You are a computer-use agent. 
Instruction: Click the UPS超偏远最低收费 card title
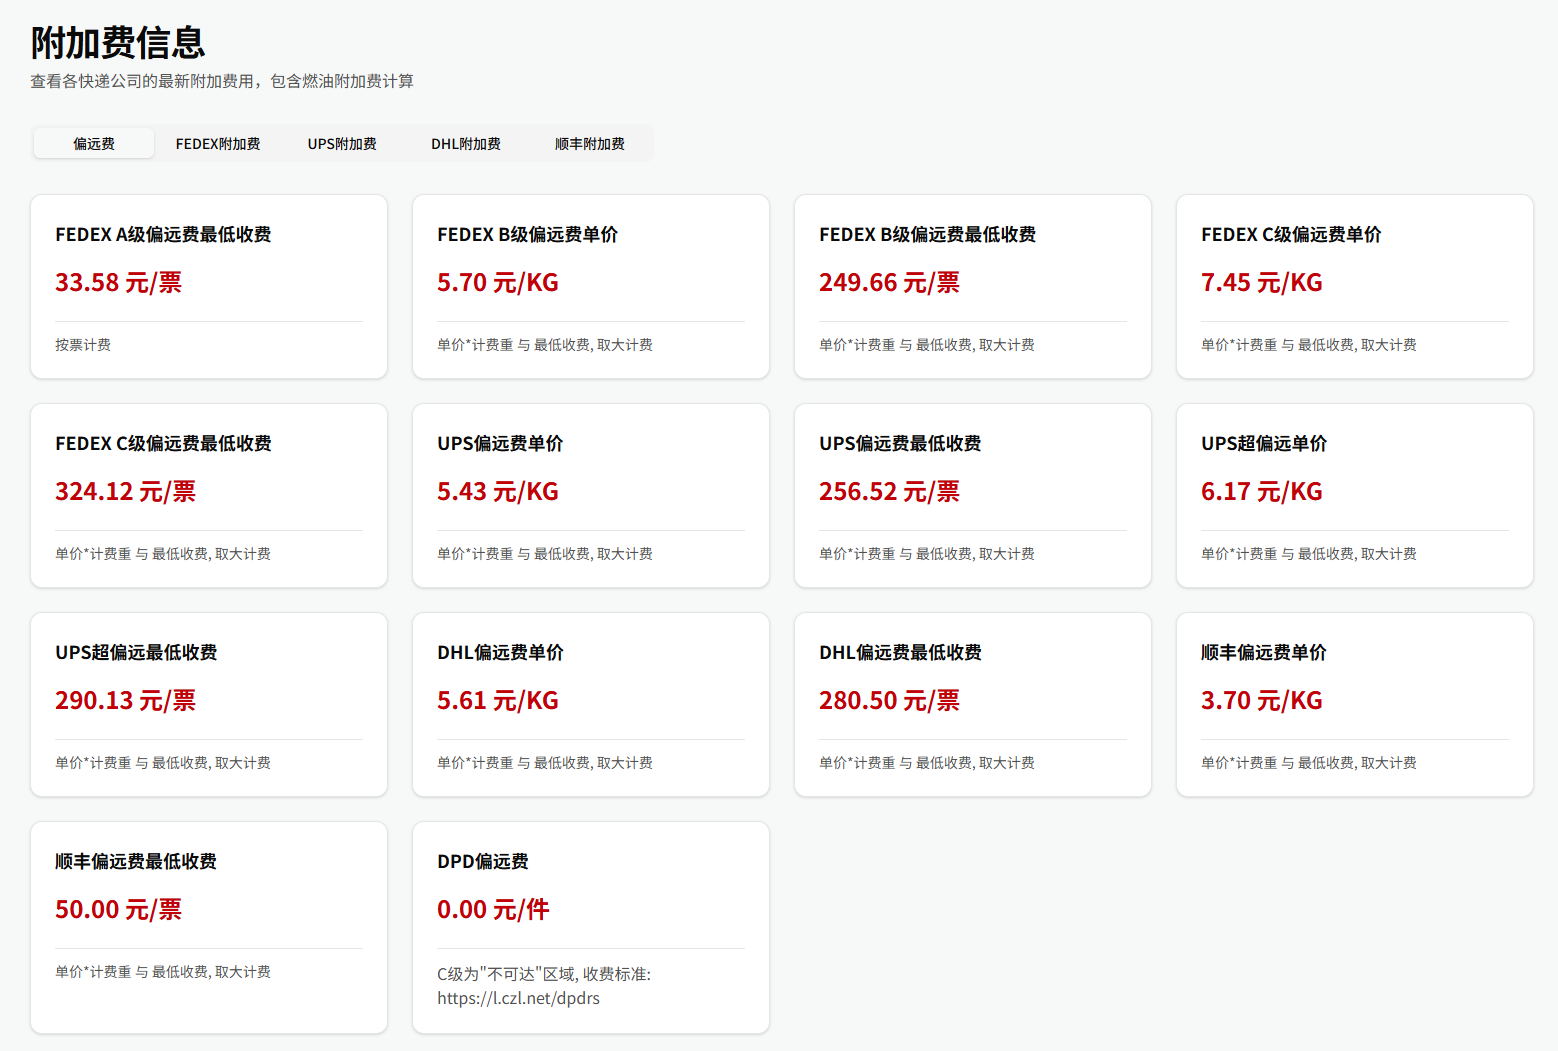136,652
